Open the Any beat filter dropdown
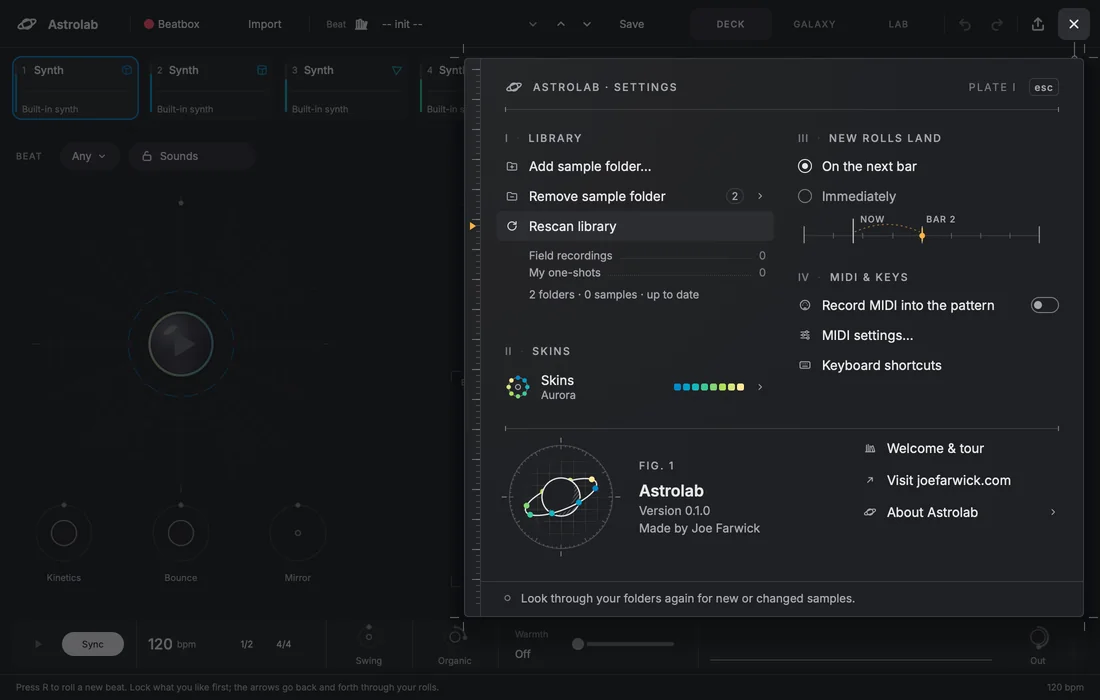Viewport: 1100px width, 700px height. click(88, 156)
